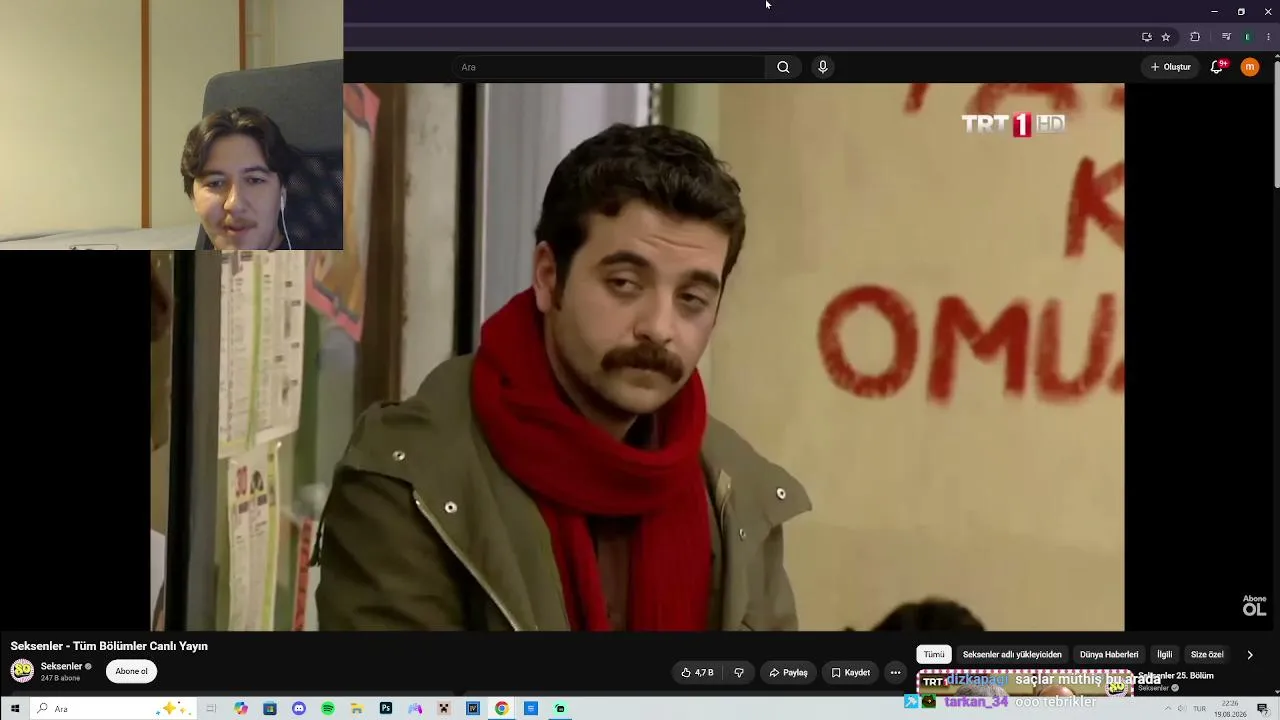
Task: Select the Dünya Haberleri chip
Action: 1109,655
